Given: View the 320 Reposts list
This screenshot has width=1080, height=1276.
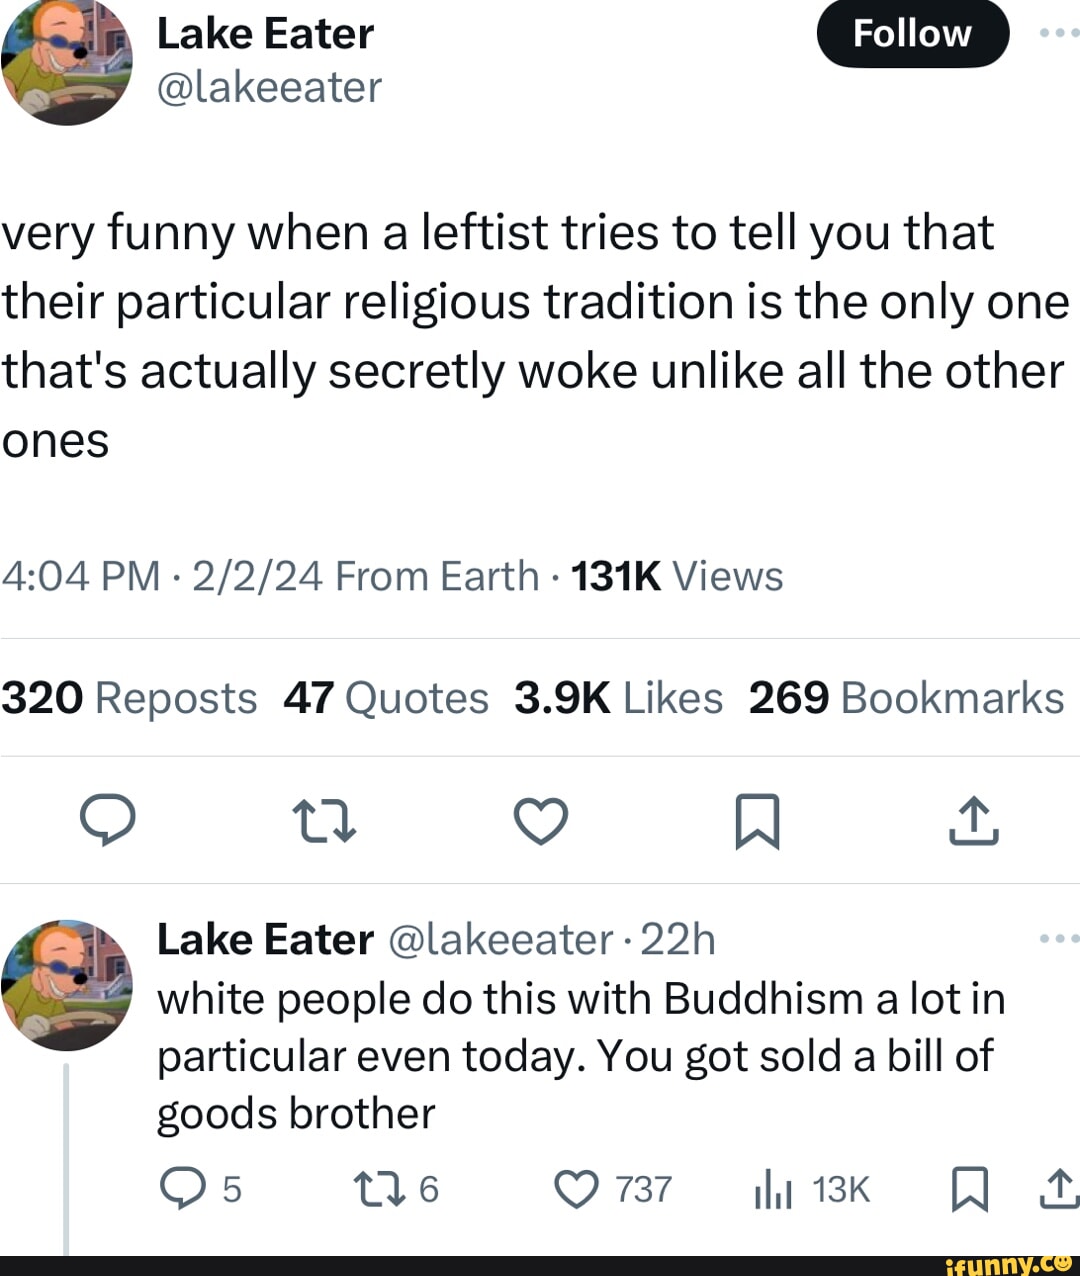Looking at the screenshot, I should [x=126, y=698].
